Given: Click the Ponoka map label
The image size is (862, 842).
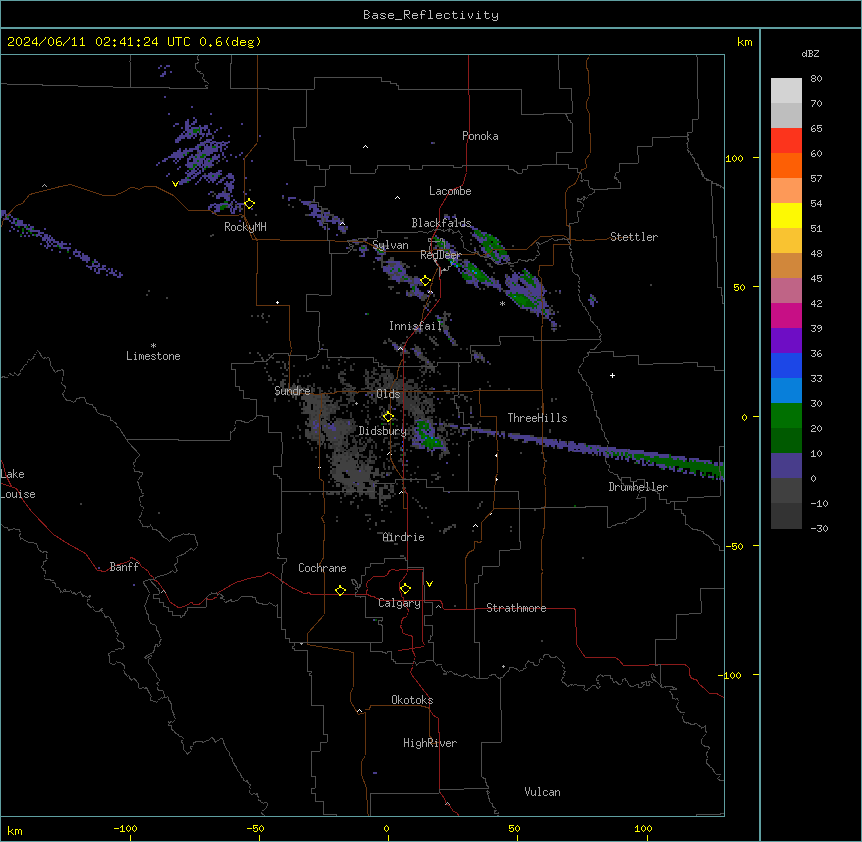Looking at the screenshot, I should tap(480, 136).
